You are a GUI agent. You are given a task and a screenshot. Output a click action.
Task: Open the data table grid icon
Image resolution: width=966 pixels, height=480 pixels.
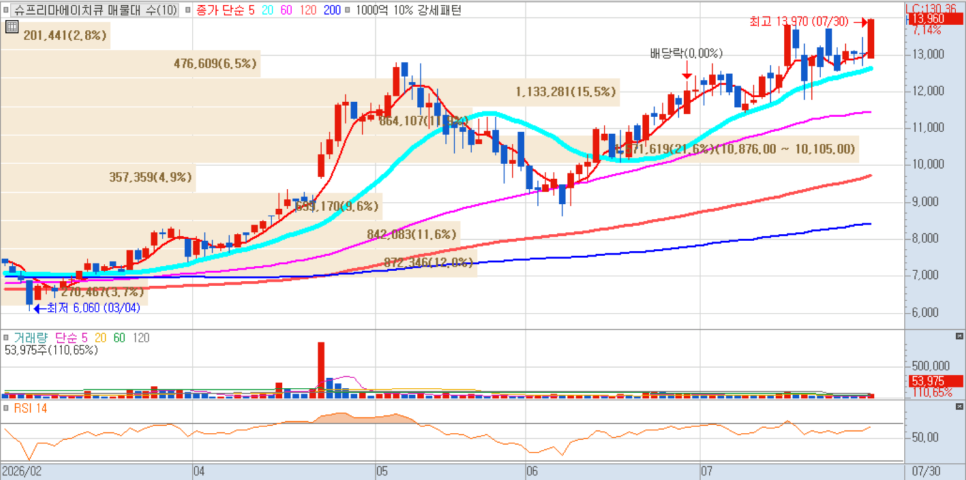pos(10,26)
